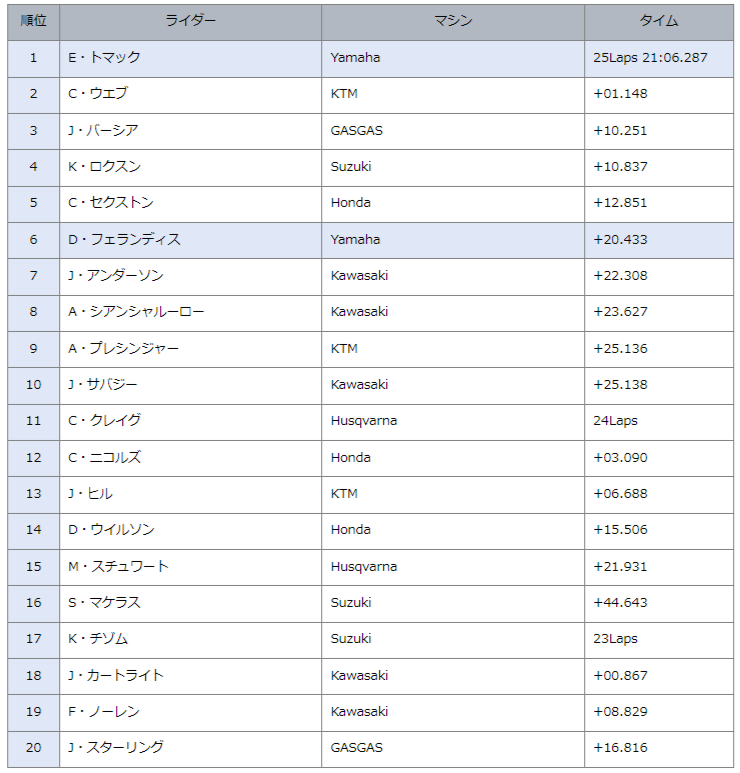Select the Husqvarna cell for C・クレイグ
740x773 pixels.
coord(364,421)
